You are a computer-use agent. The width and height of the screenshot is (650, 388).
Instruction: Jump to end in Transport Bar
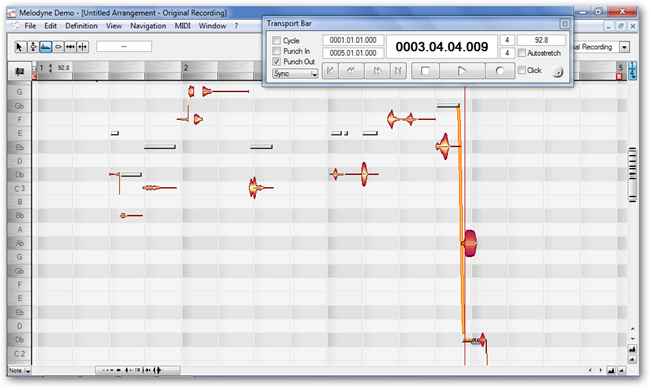(x=398, y=71)
